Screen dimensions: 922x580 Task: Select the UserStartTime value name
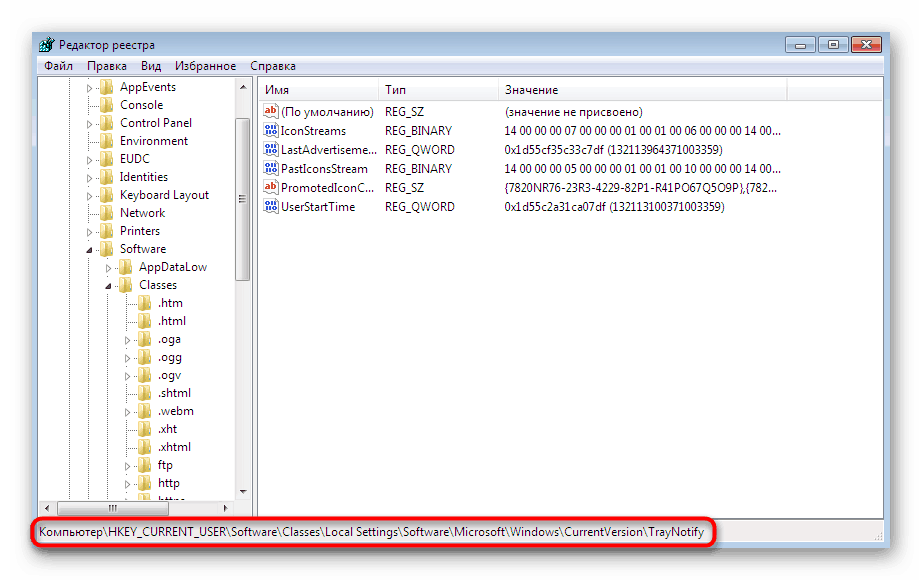pos(318,207)
